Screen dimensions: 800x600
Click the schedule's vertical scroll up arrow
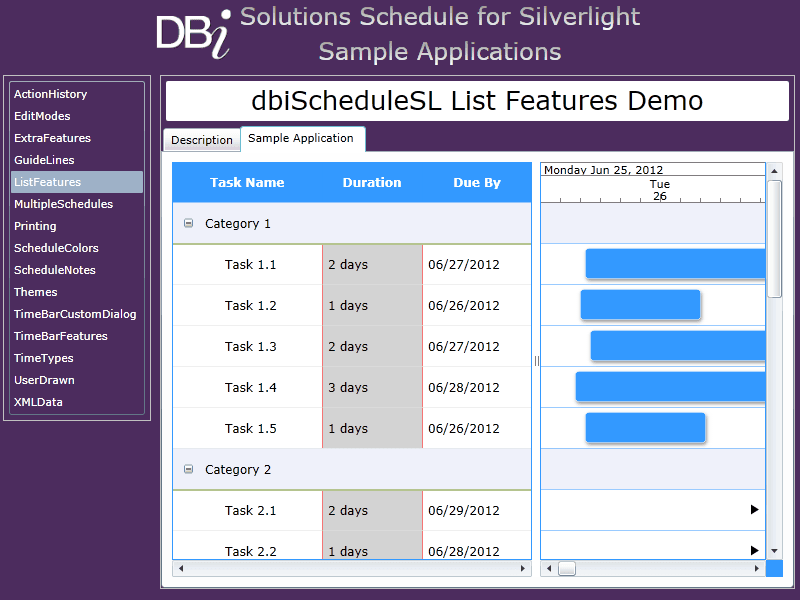click(774, 171)
